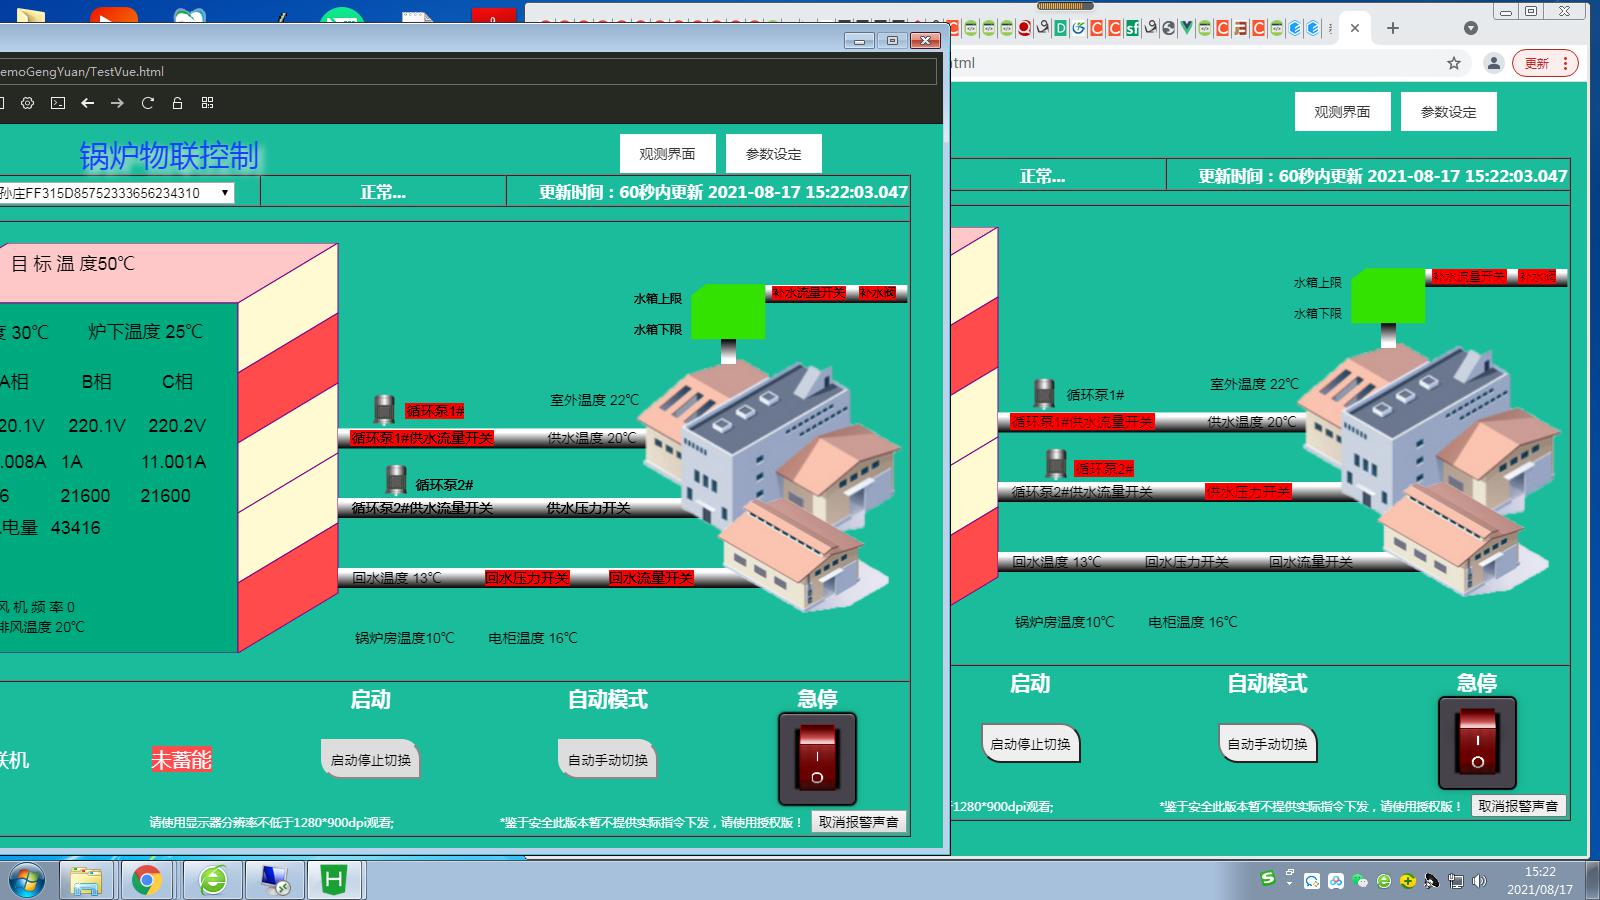Click the settings gear icon in HBuilder preview toolbar
1600x900 pixels.
click(x=28, y=103)
